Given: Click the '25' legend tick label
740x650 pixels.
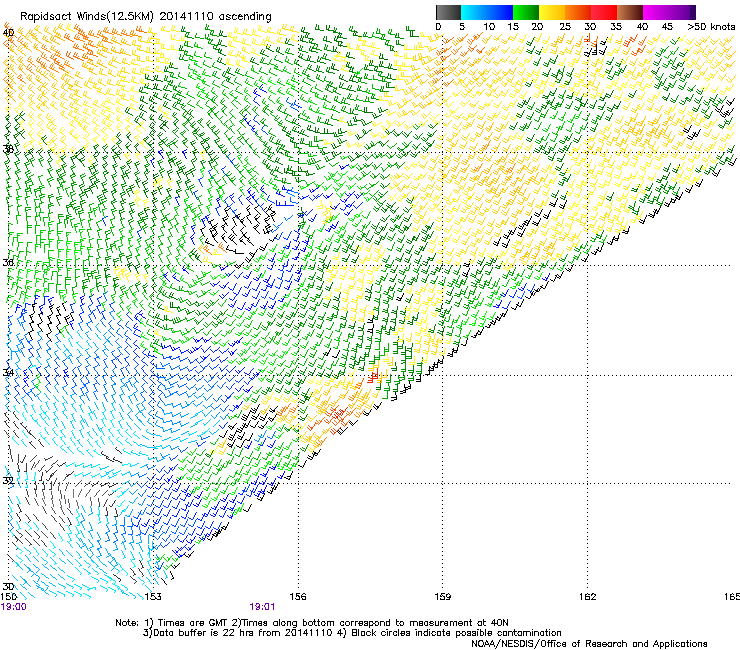Looking at the screenshot, I should click(565, 27).
